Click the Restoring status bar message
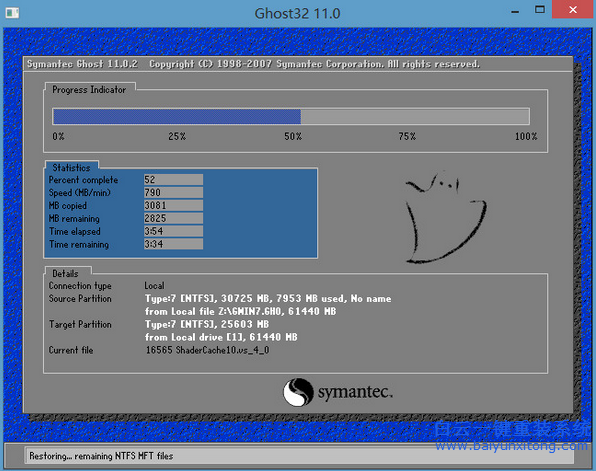The image size is (596, 471). coord(101,456)
